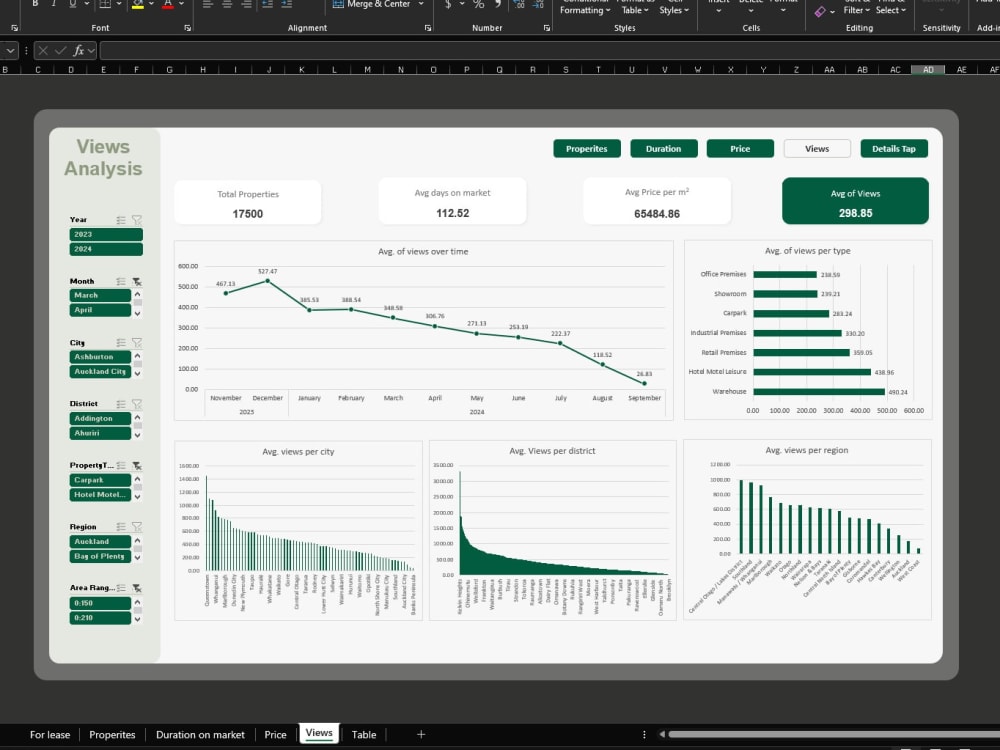Viewport: 1000px width, 750px height.
Task: Expand the Name Box dropdown
Action: pos(10,50)
